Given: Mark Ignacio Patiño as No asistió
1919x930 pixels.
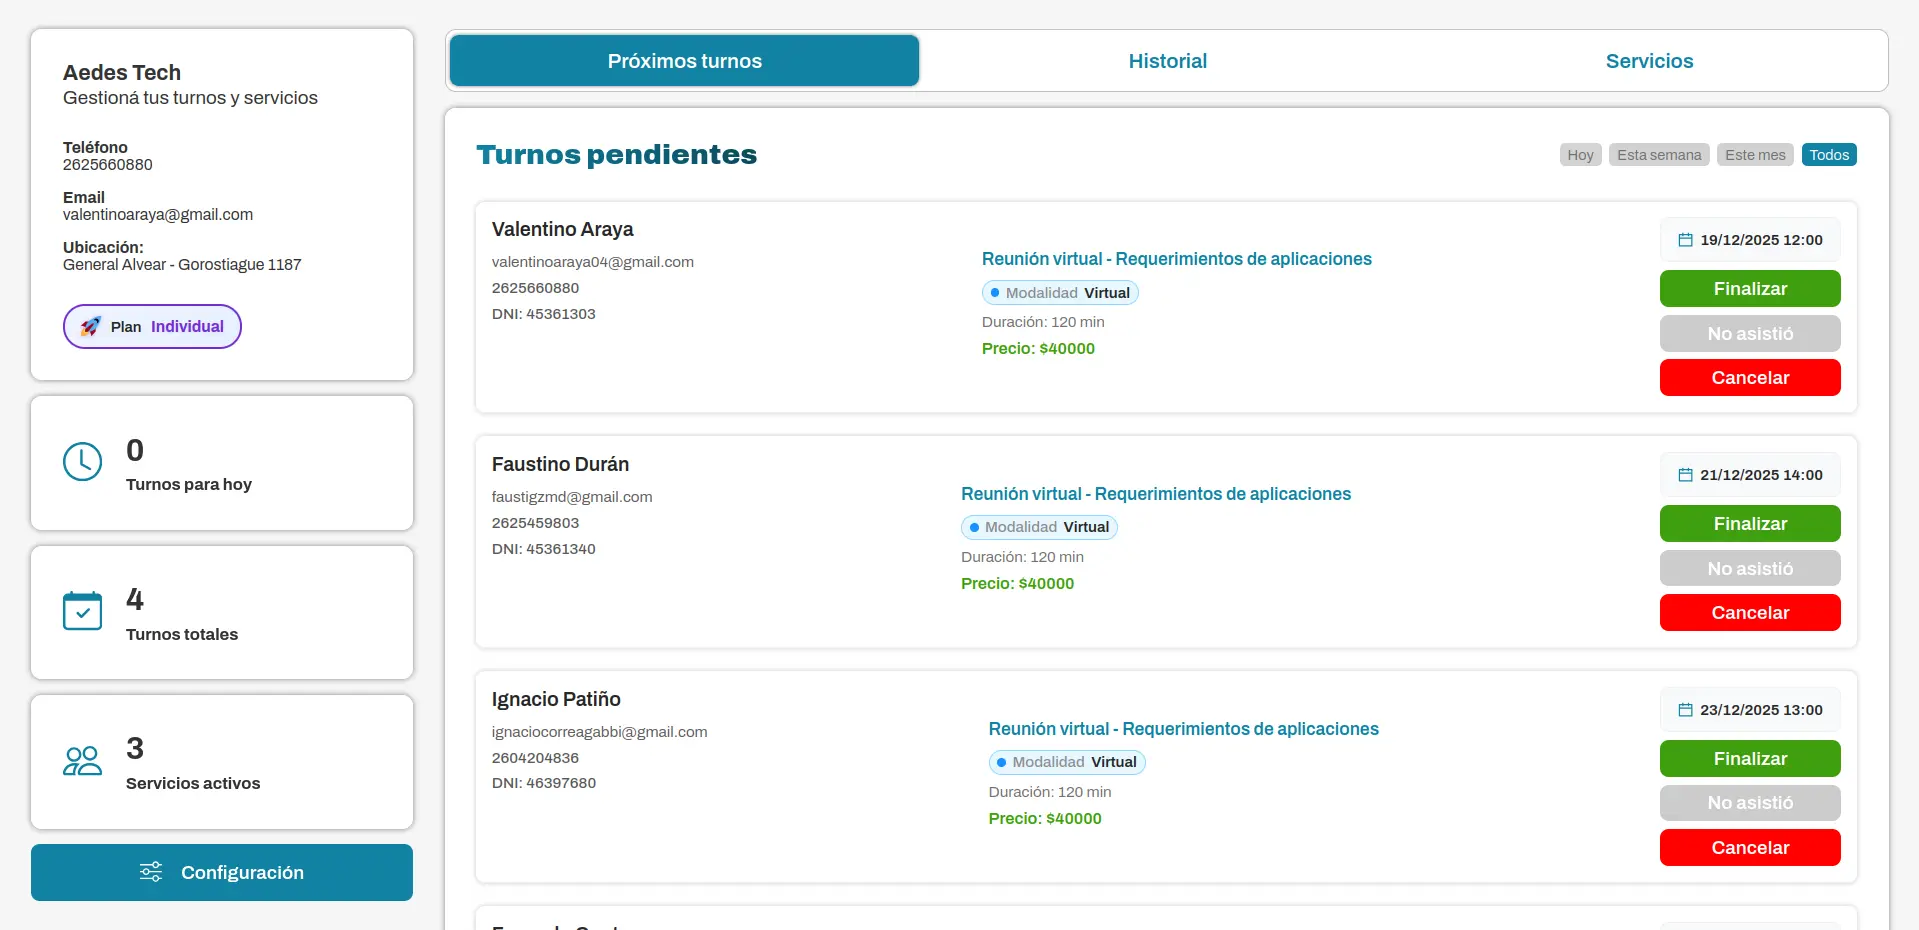Looking at the screenshot, I should [x=1749, y=803].
